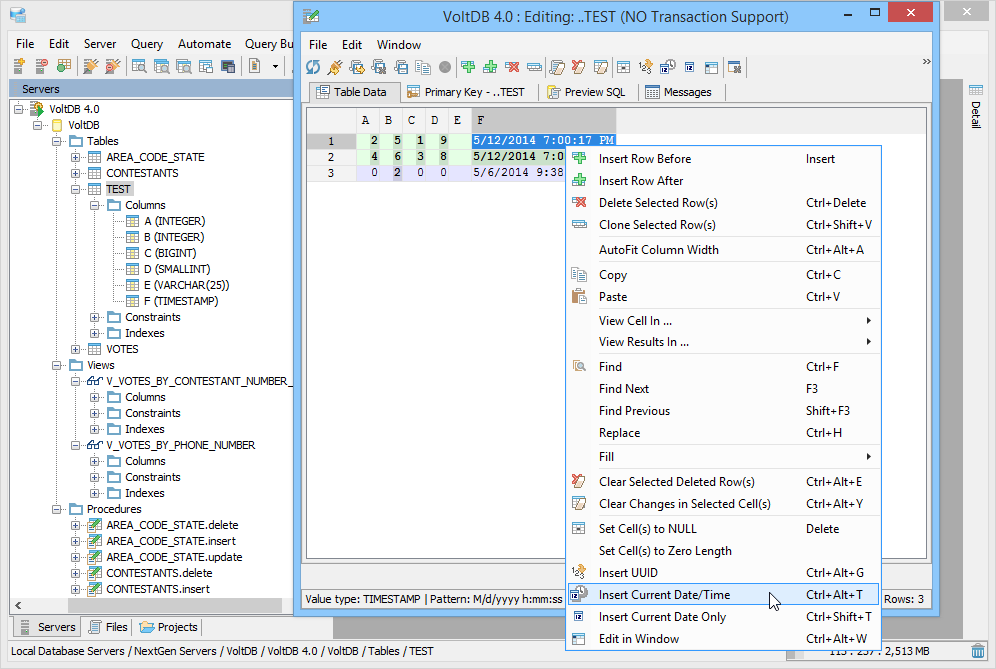Expand the VOTES table node
996x669 pixels.
tap(76, 349)
